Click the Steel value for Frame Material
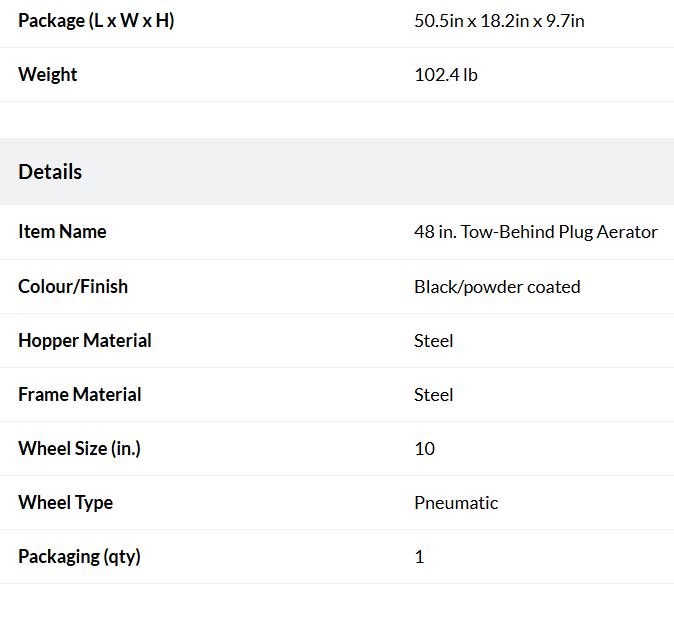This screenshot has width=674, height=619. pos(433,395)
